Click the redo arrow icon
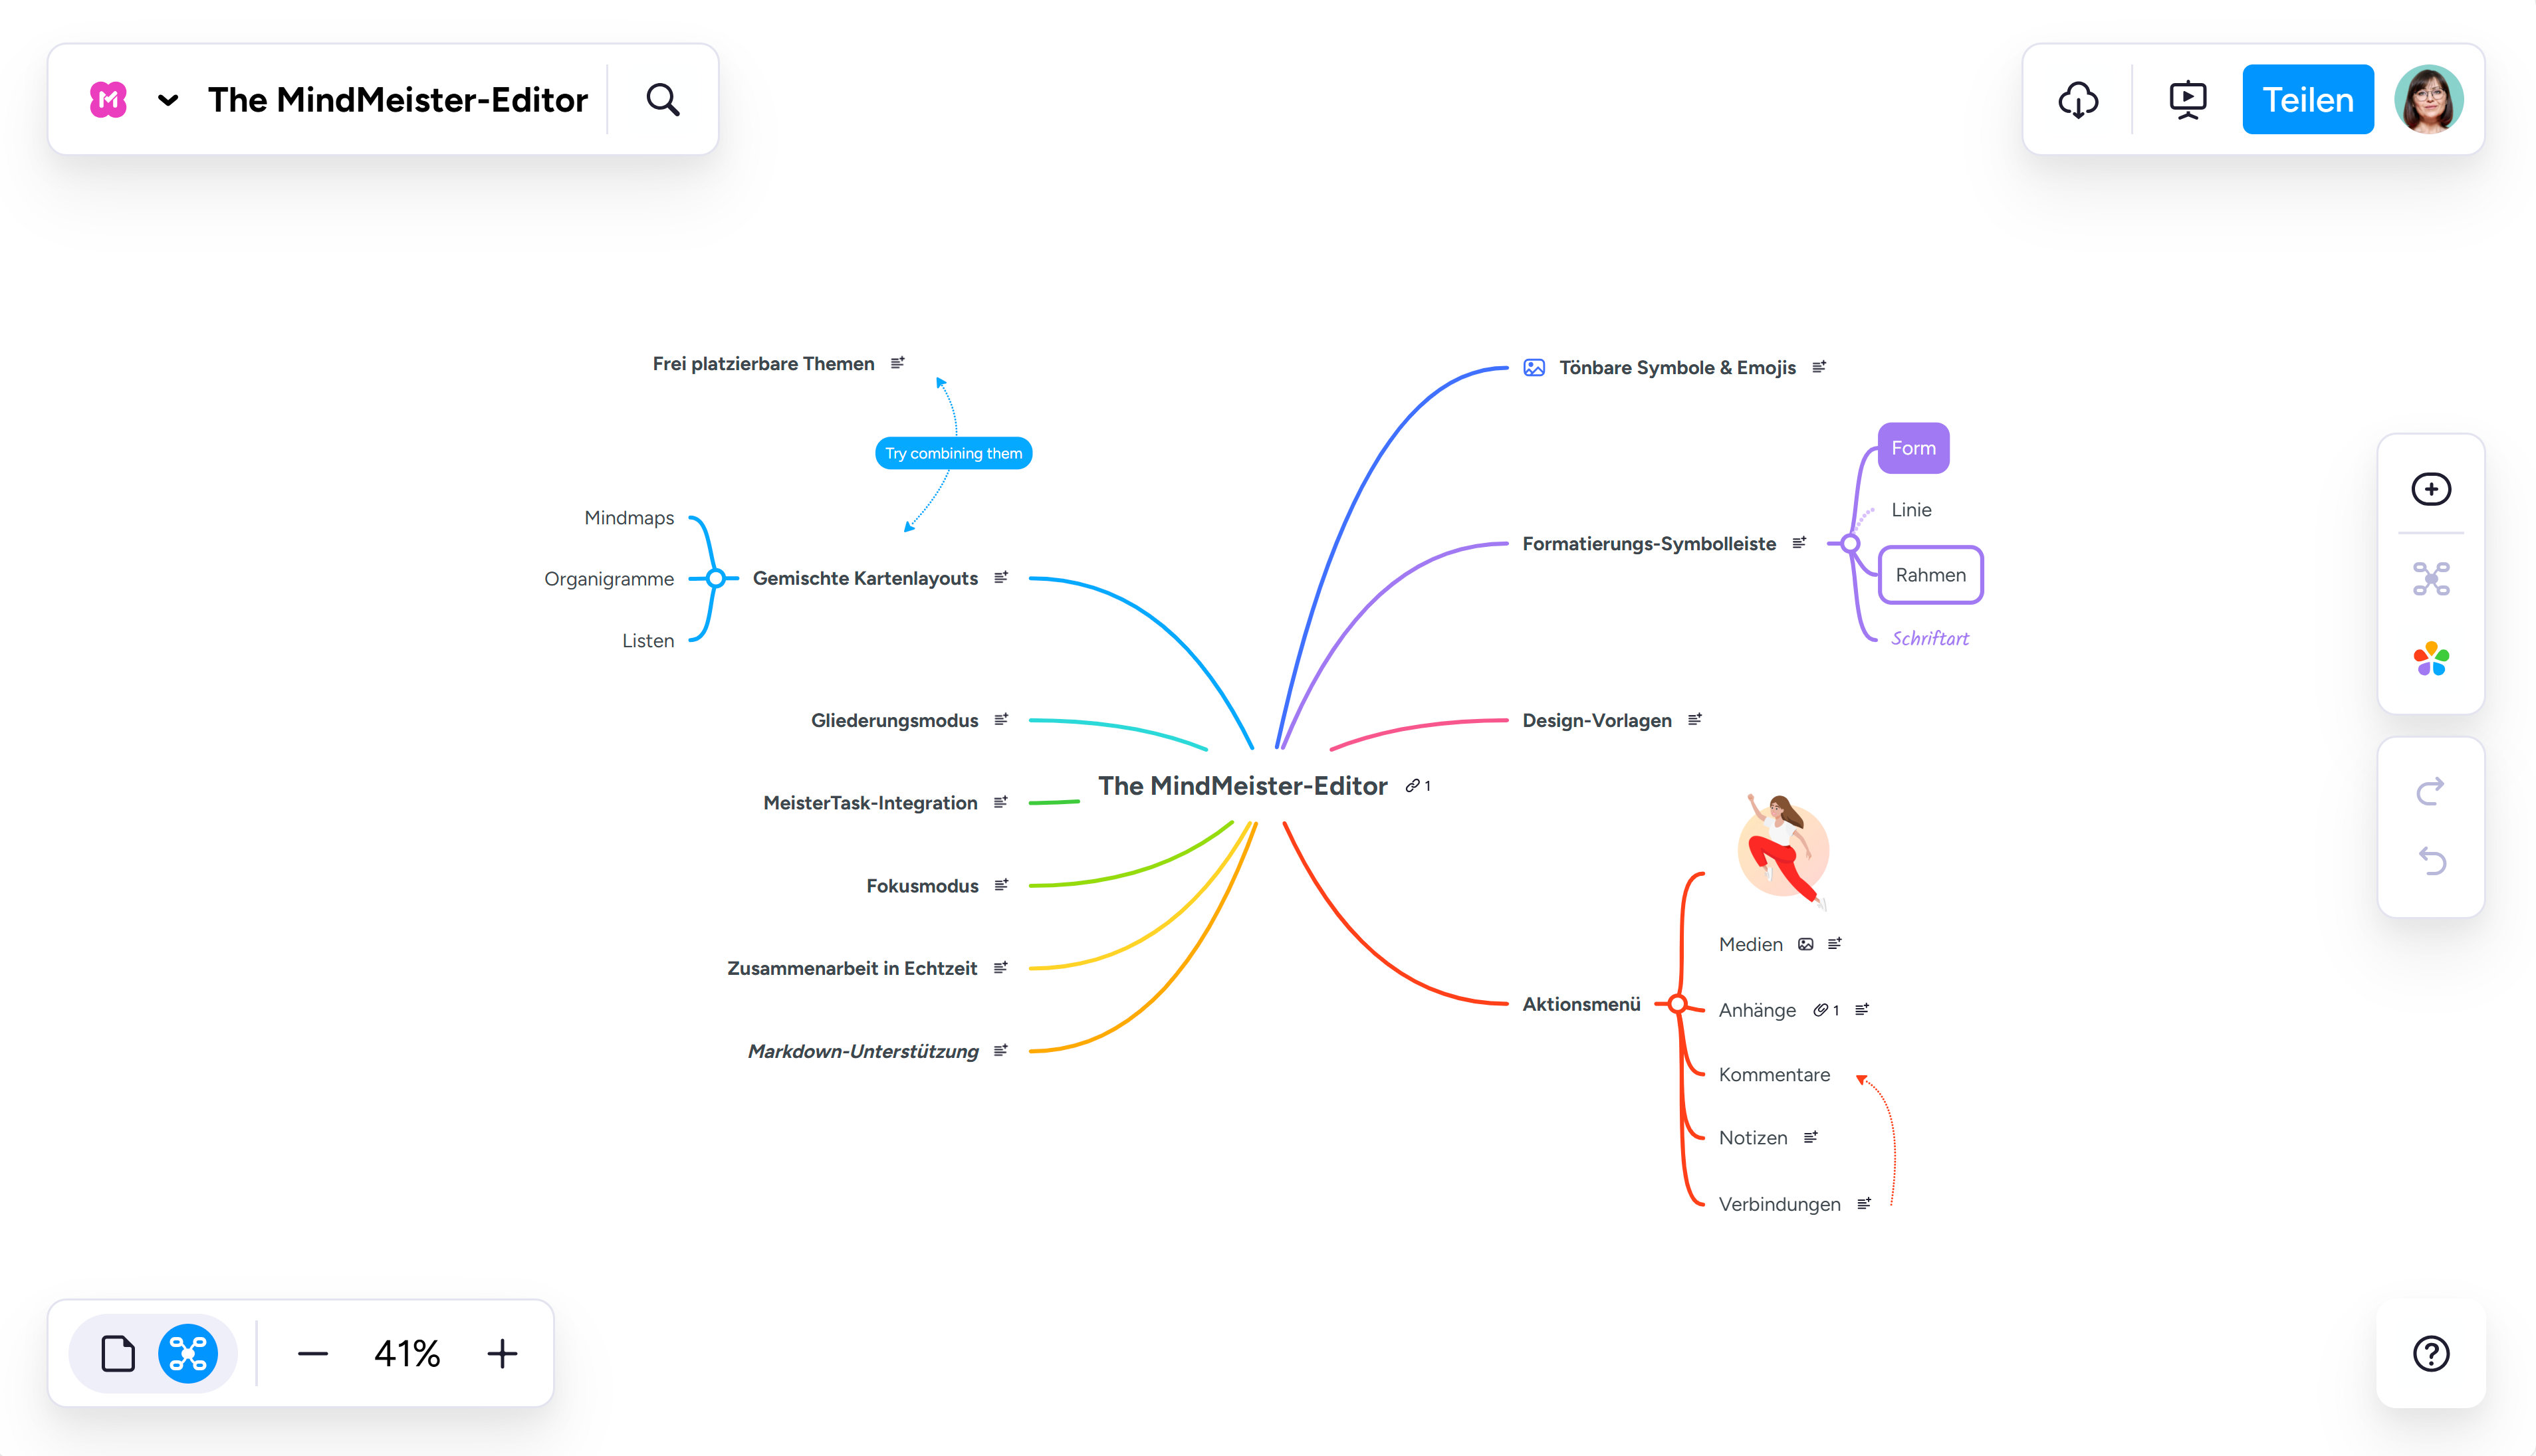The width and height of the screenshot is (2536, 1456). coord(2431,791)
